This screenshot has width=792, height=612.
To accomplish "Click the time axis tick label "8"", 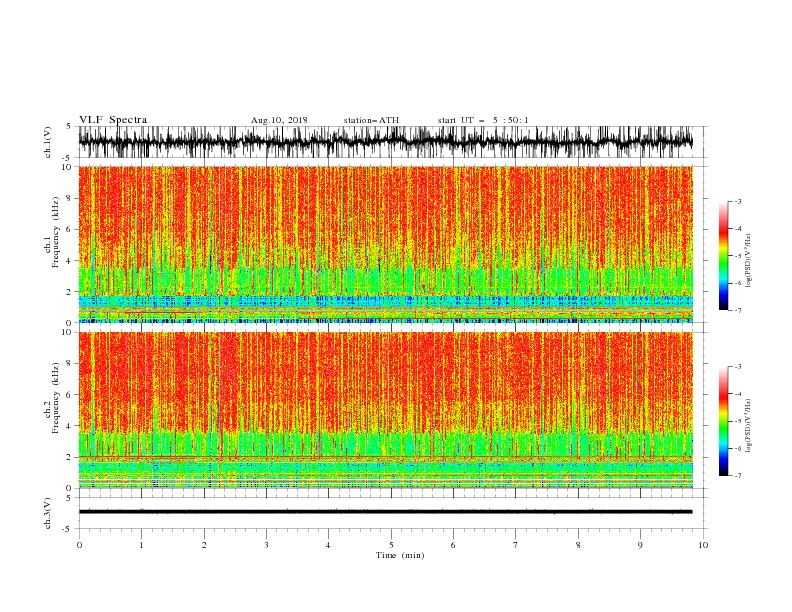I will 578,545.
